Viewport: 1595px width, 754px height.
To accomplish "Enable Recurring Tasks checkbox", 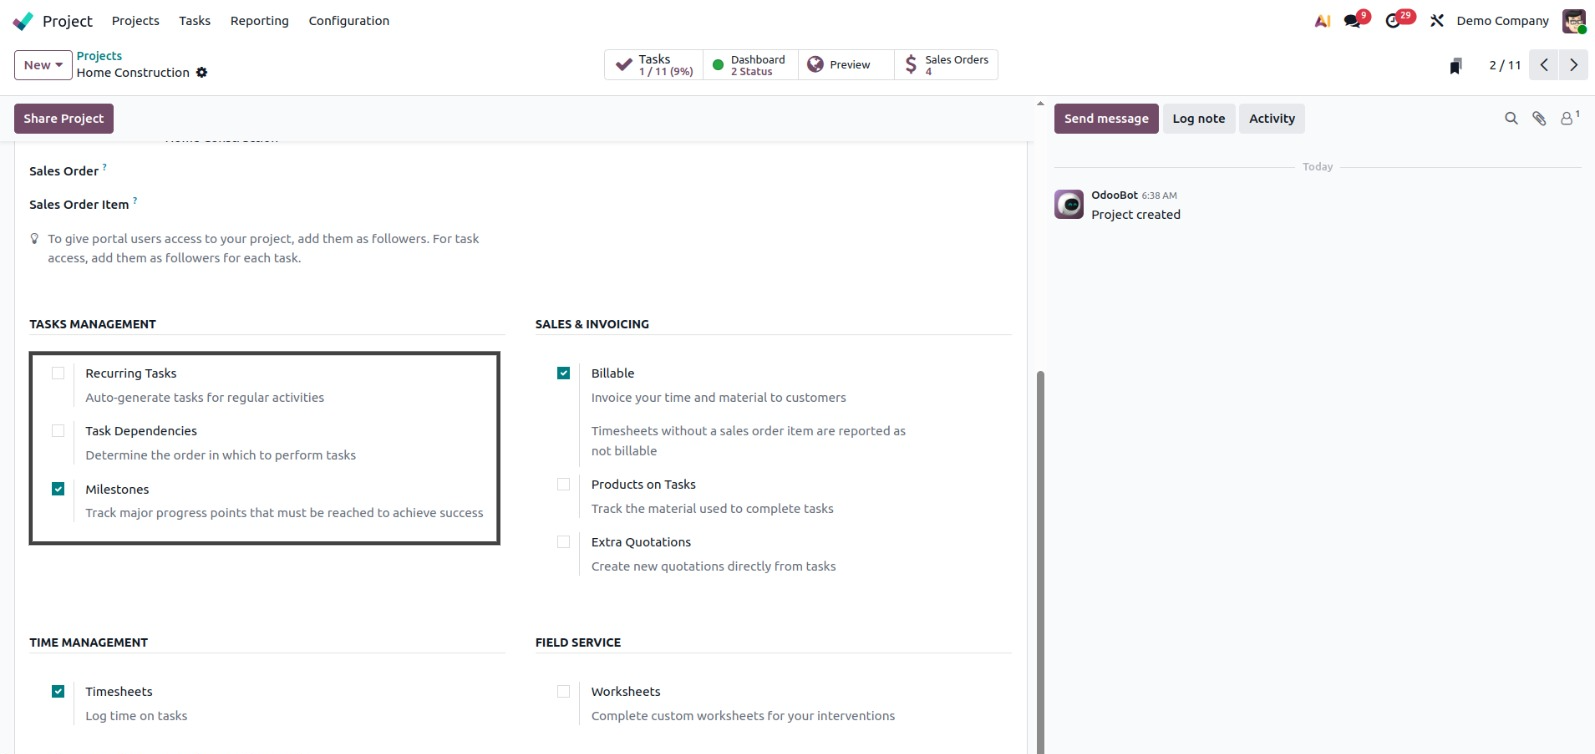I will 58,374.
